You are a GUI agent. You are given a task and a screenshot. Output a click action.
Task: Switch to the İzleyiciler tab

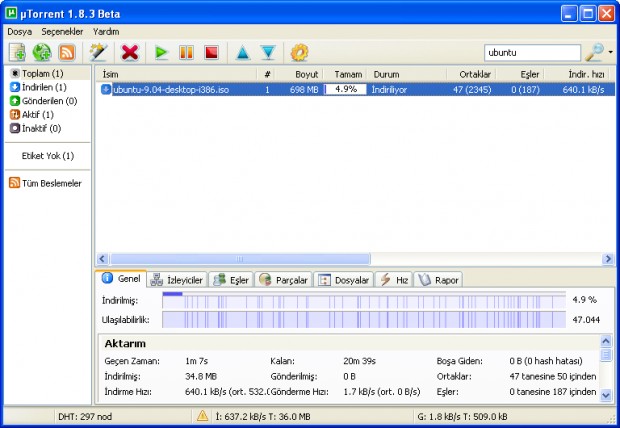point(177,280)
